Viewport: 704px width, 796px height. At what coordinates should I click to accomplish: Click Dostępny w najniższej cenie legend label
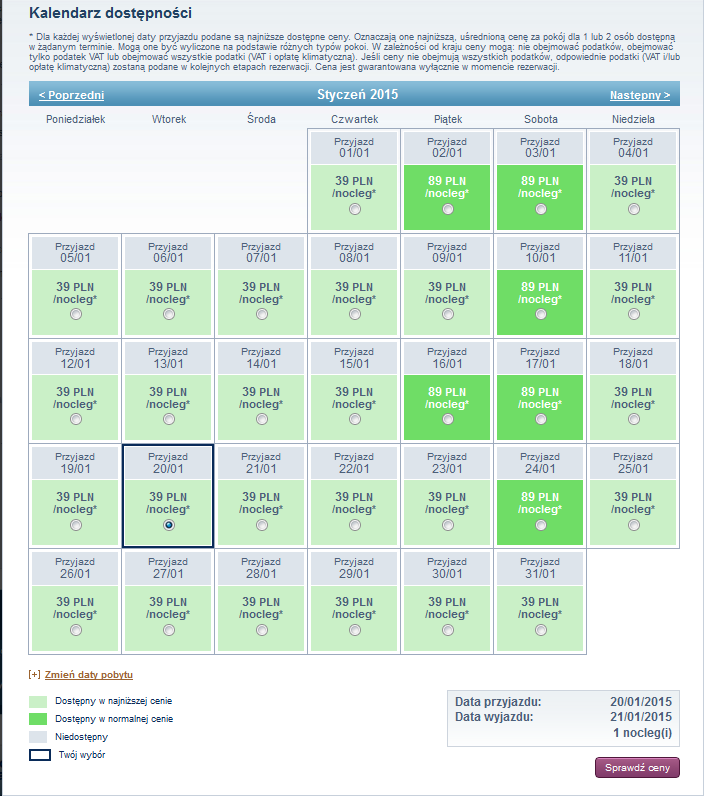(114, 701)
